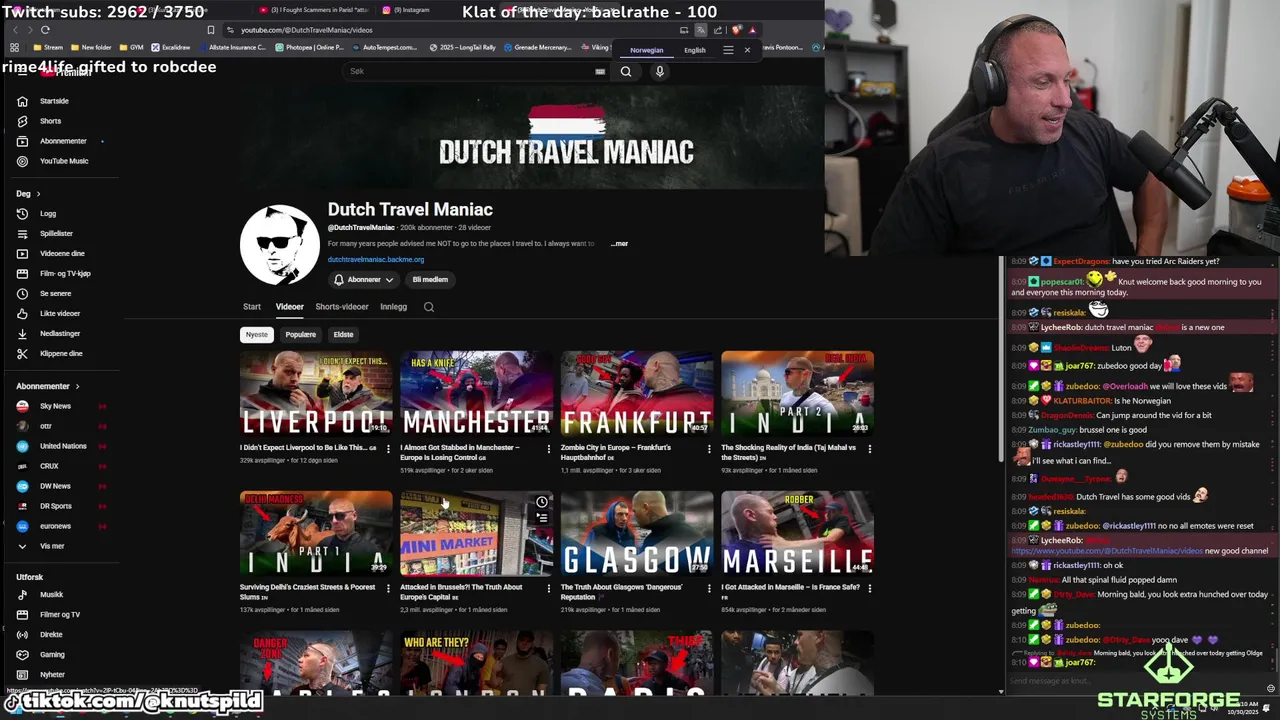1280x720 pixels.
Task: Open DW News subscription channel
Action: pyautogui.click(x=55, y=487)
